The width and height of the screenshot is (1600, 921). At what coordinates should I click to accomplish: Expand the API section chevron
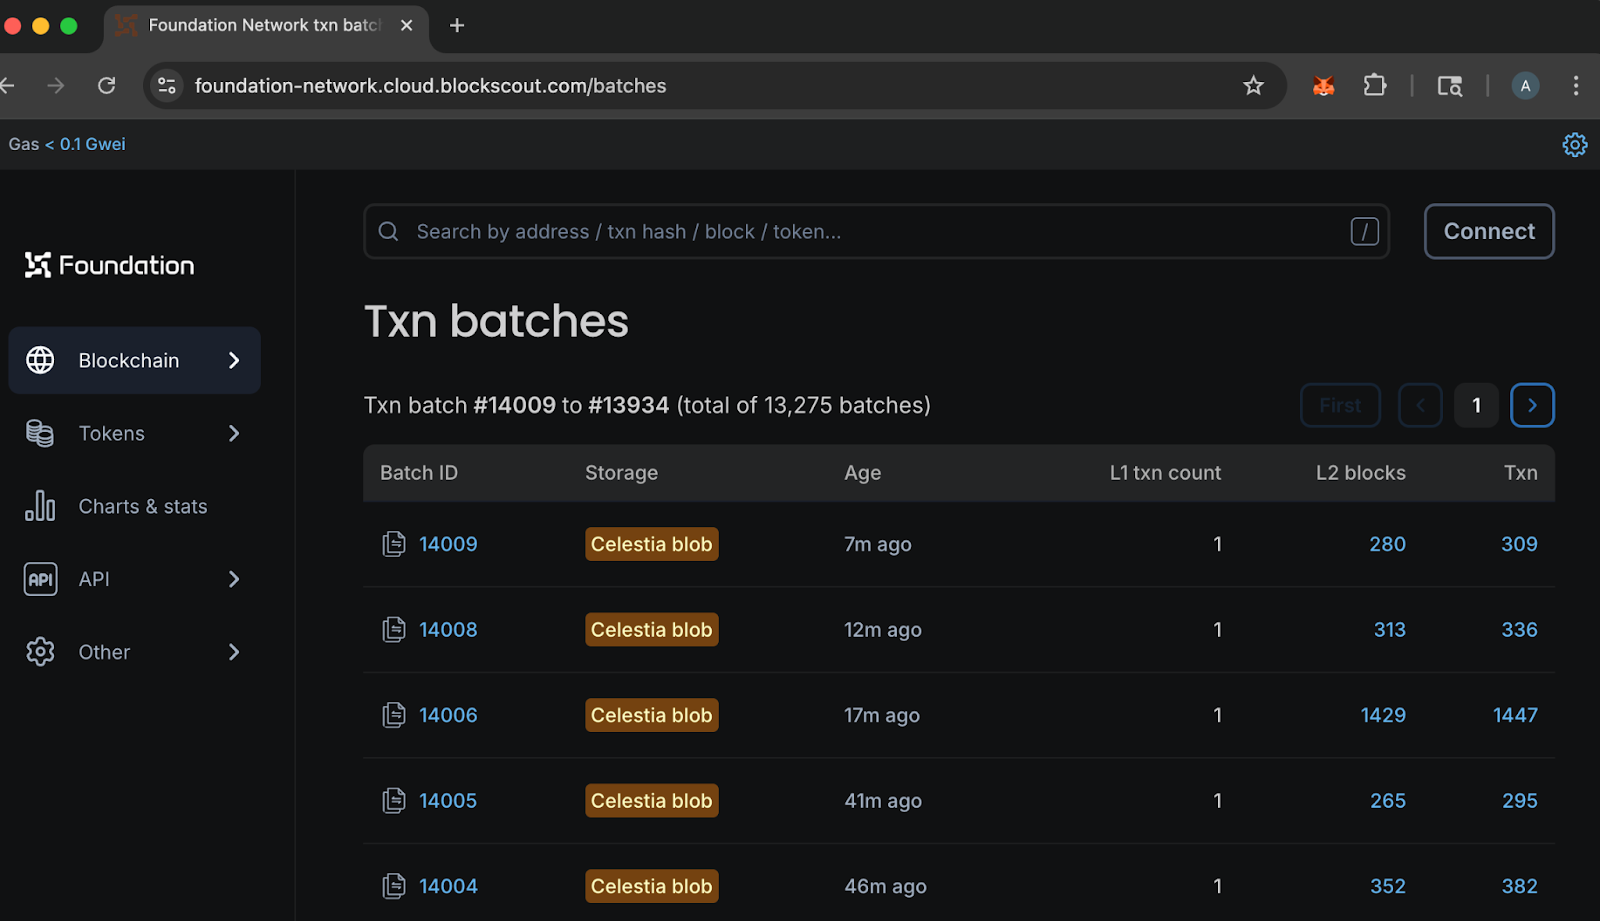(x=233, y=578)
